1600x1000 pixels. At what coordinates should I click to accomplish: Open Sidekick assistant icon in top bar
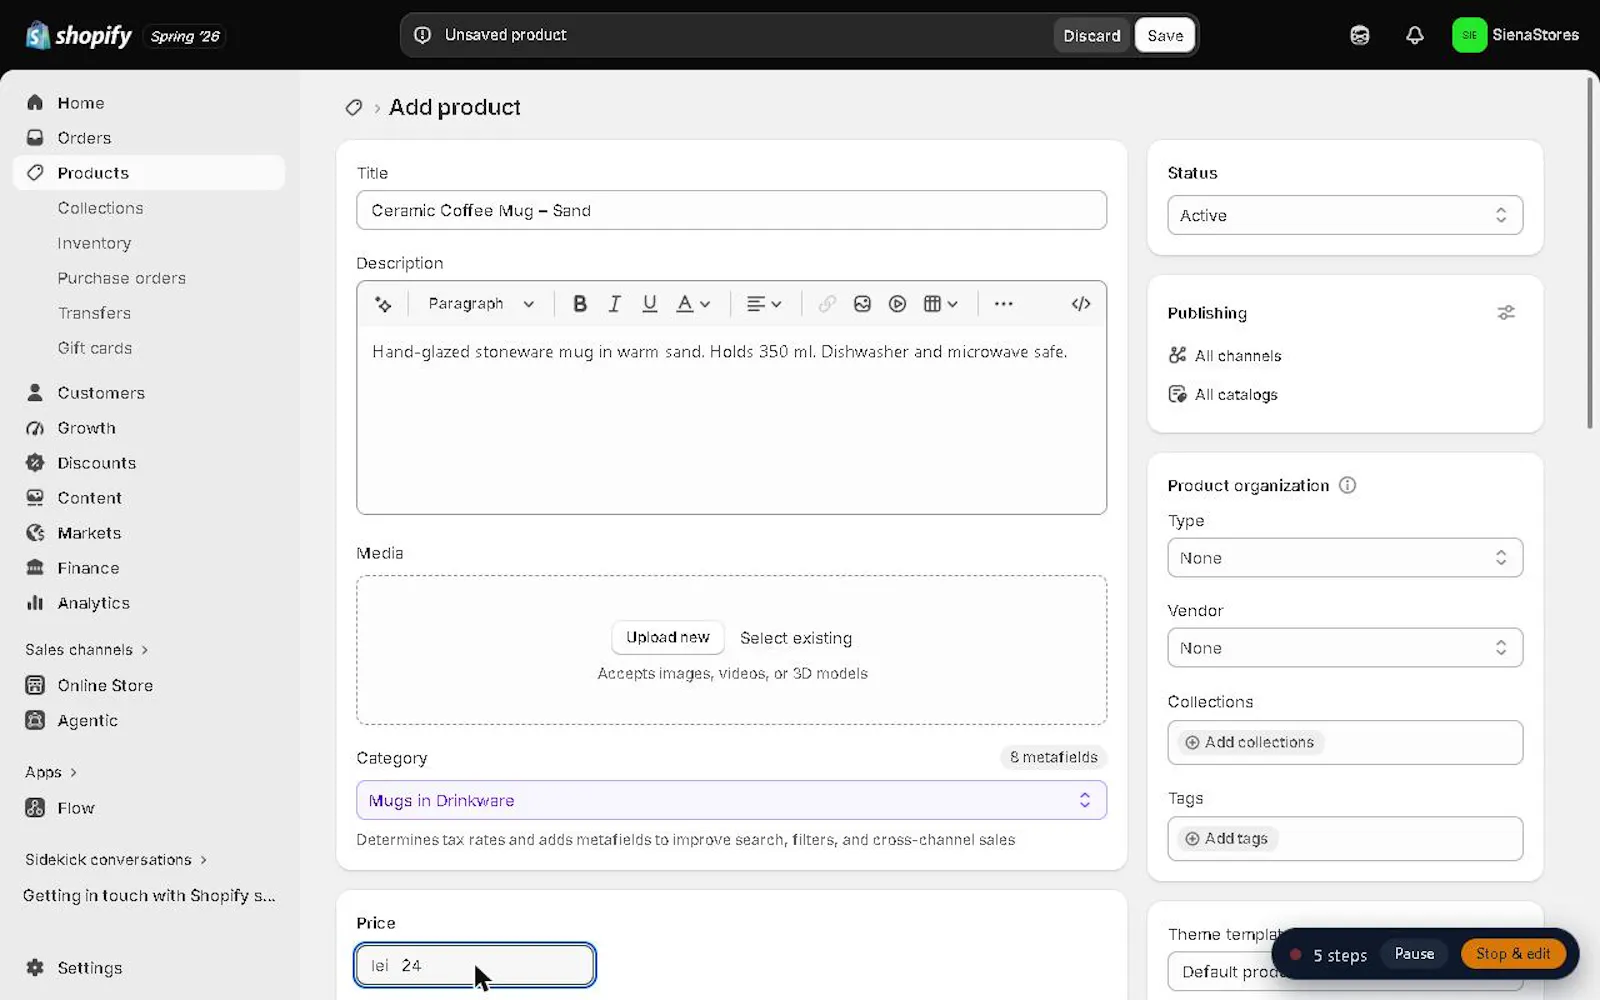pos(1359,35)
